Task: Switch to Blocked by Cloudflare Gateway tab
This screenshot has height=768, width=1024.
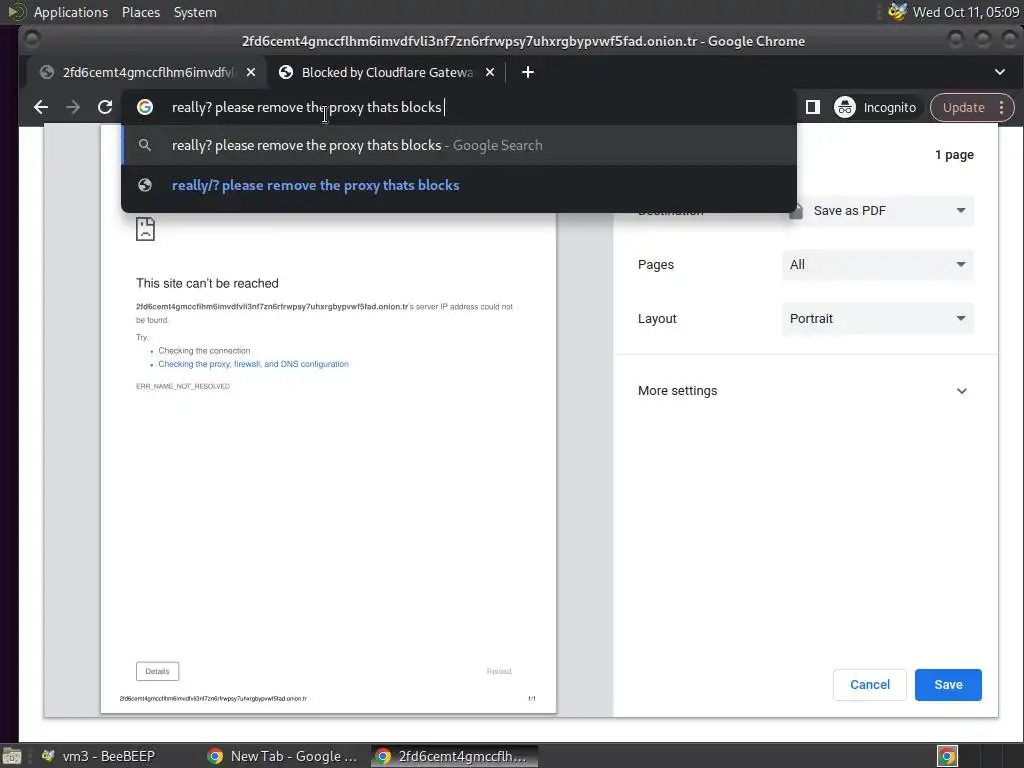Action: click(x=385, y=72)
